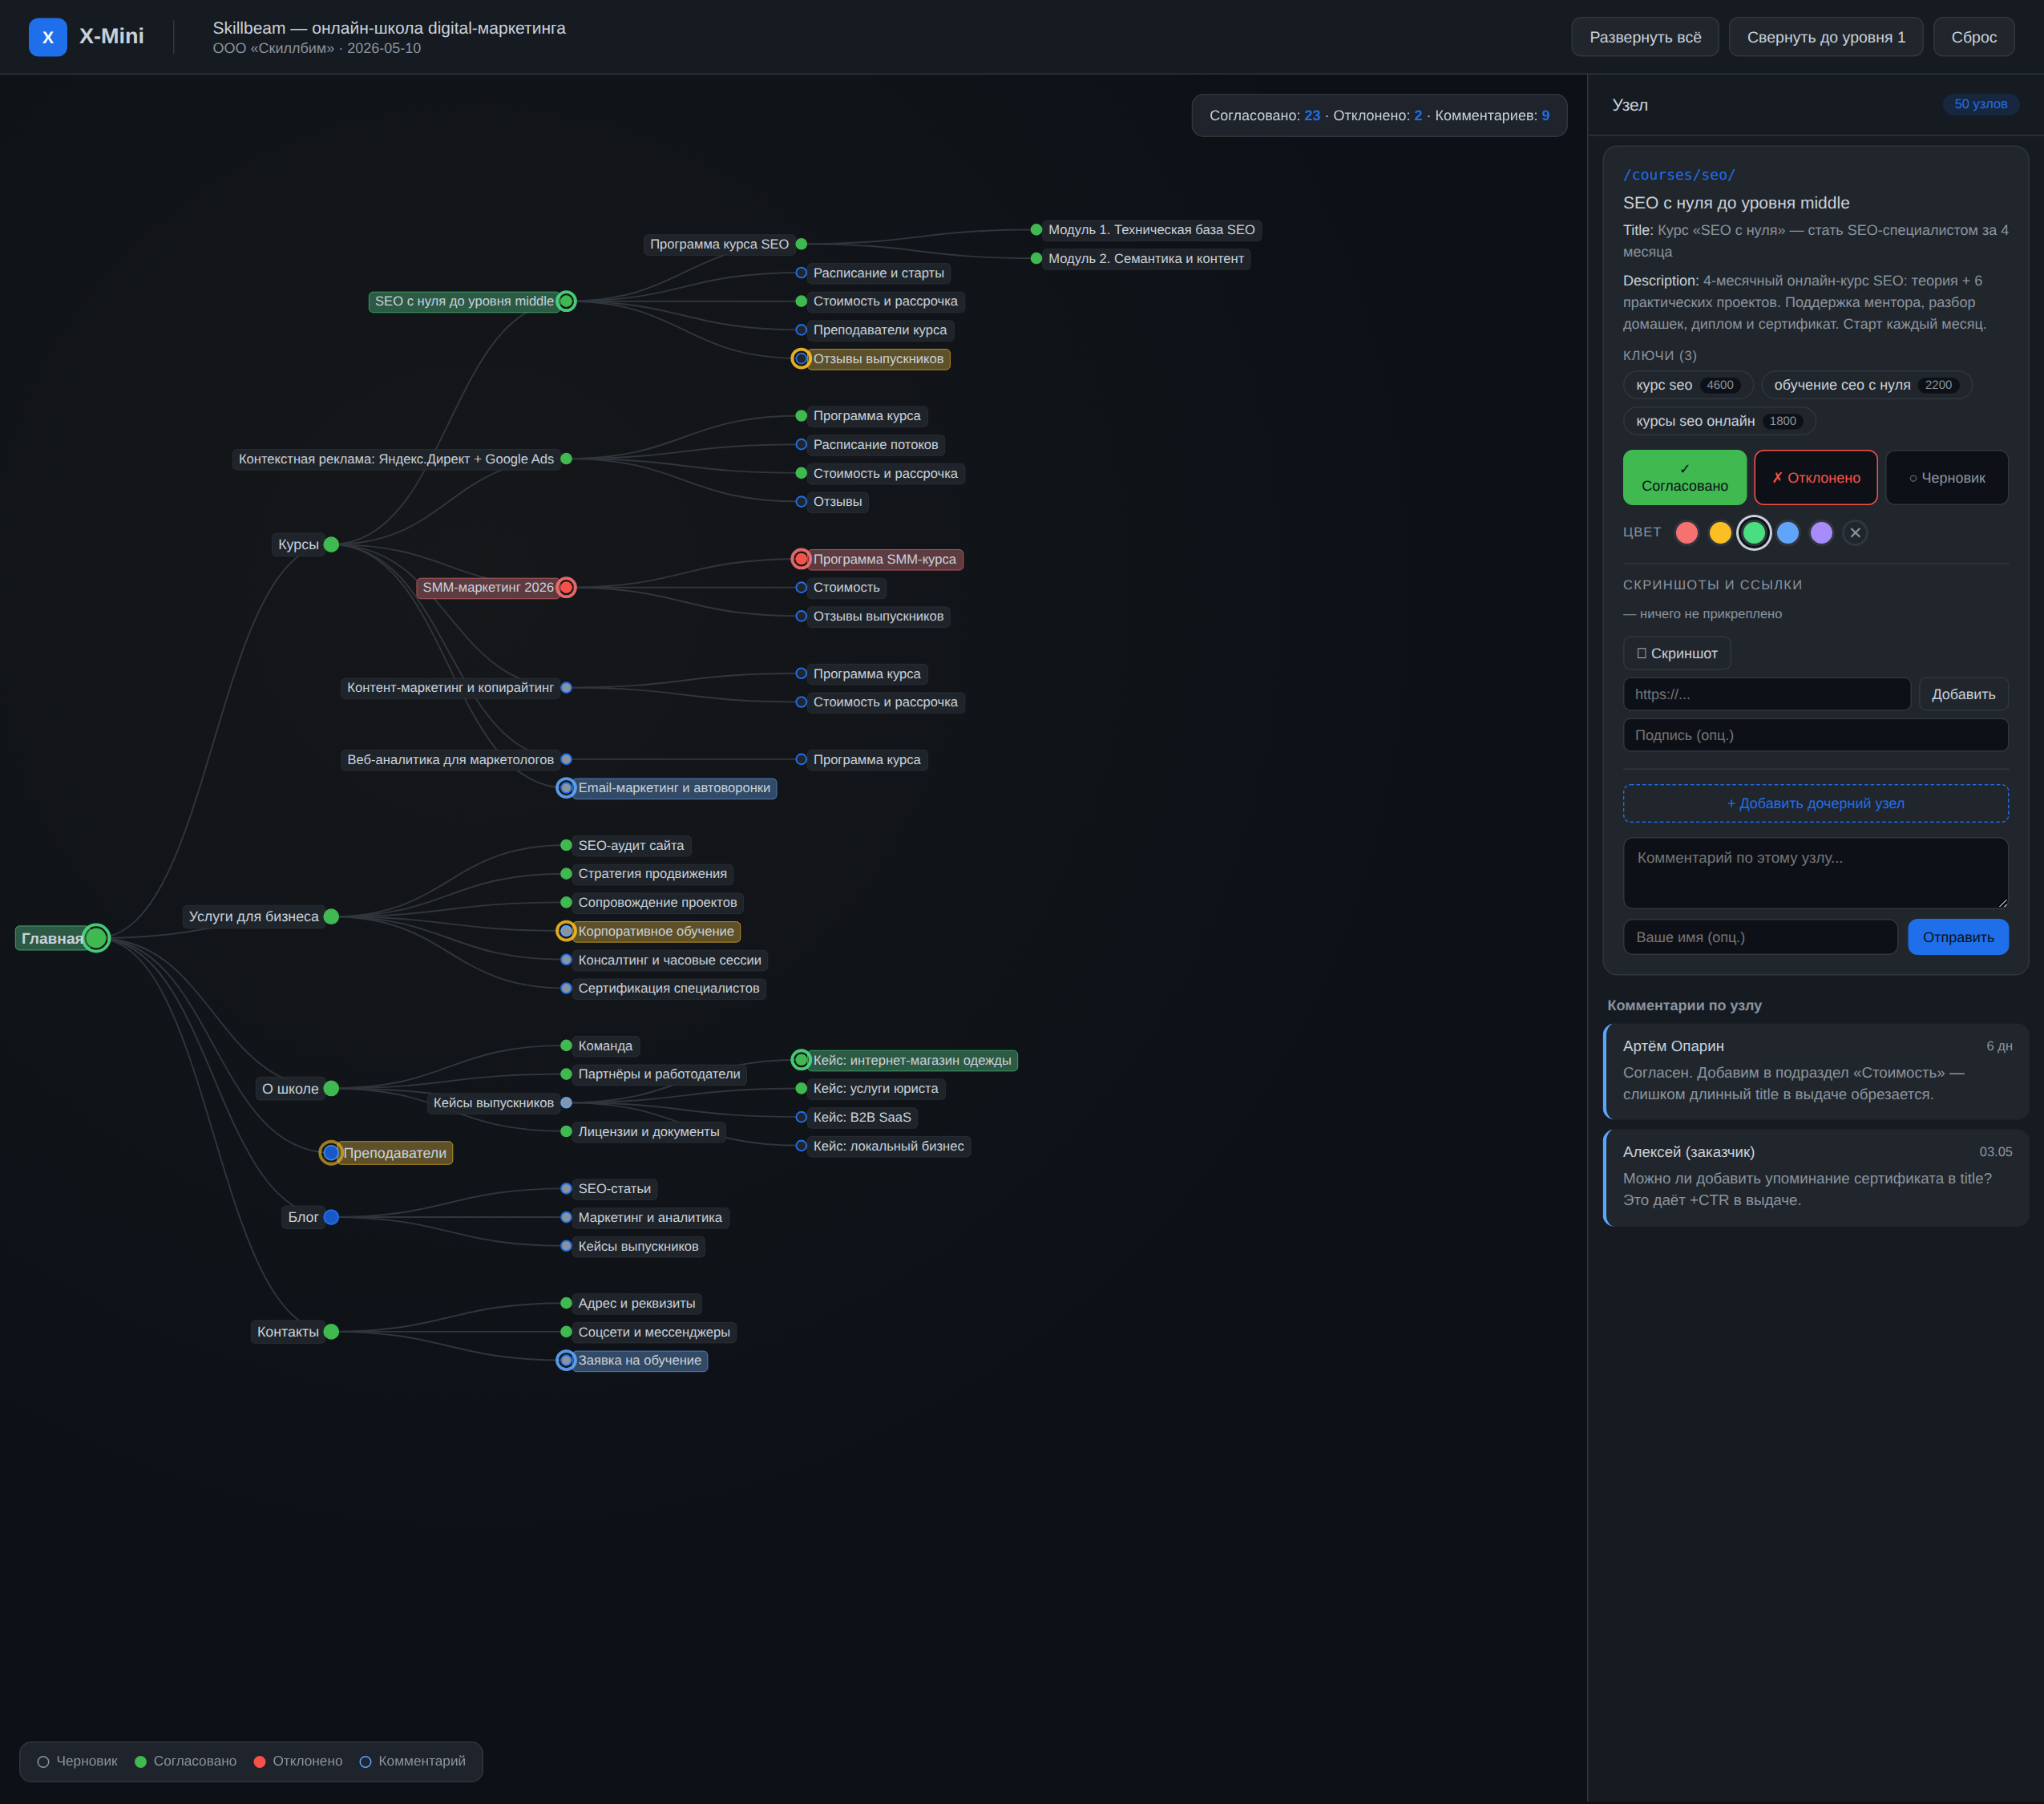Set node status to Согласовано
The image size is (2044, 1804).
click(1684, 477)
